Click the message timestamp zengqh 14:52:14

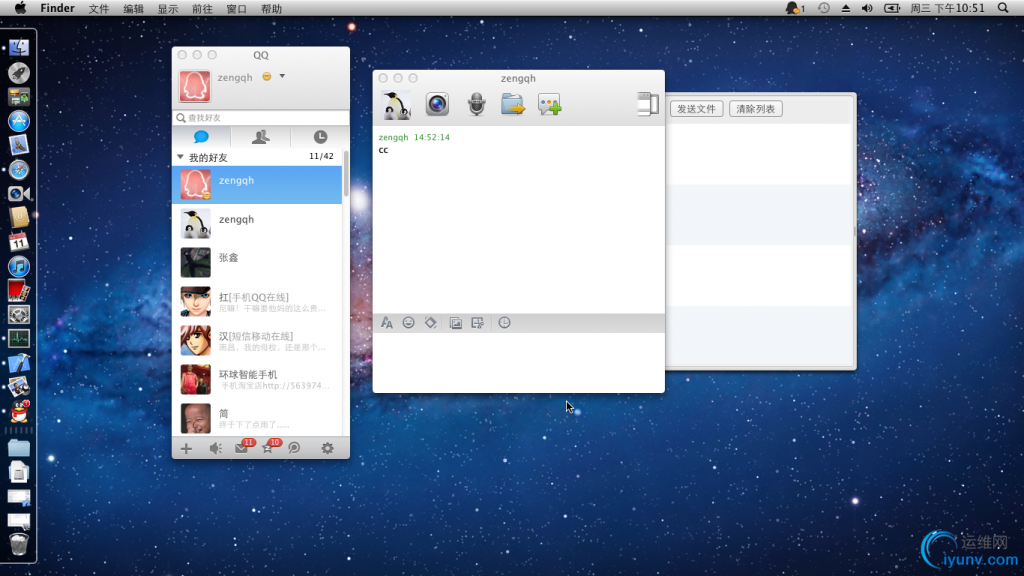pos(414,137)
